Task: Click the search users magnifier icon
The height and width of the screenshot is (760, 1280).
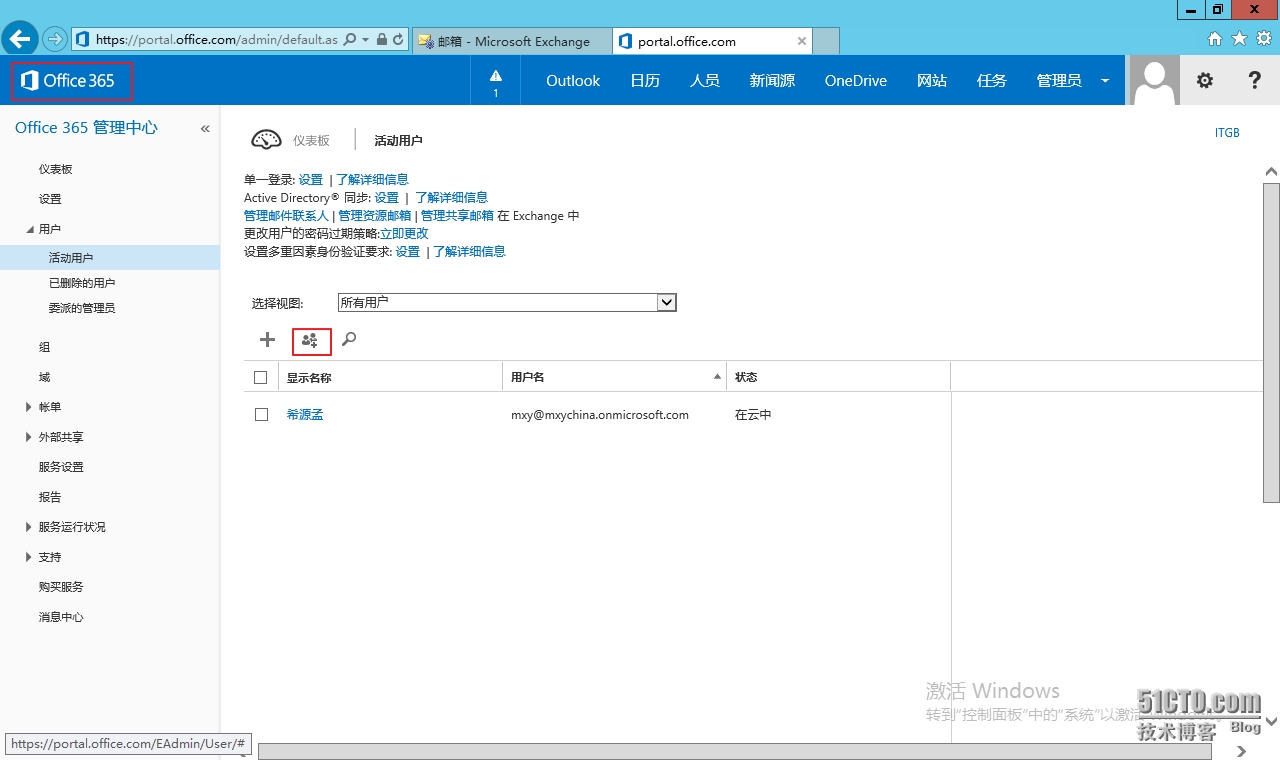Action: coord(349,340)
